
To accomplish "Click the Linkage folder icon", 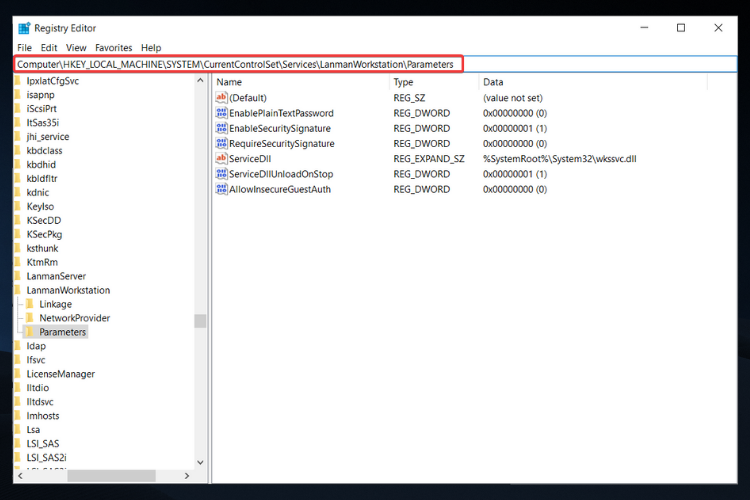I will [30, 304].
